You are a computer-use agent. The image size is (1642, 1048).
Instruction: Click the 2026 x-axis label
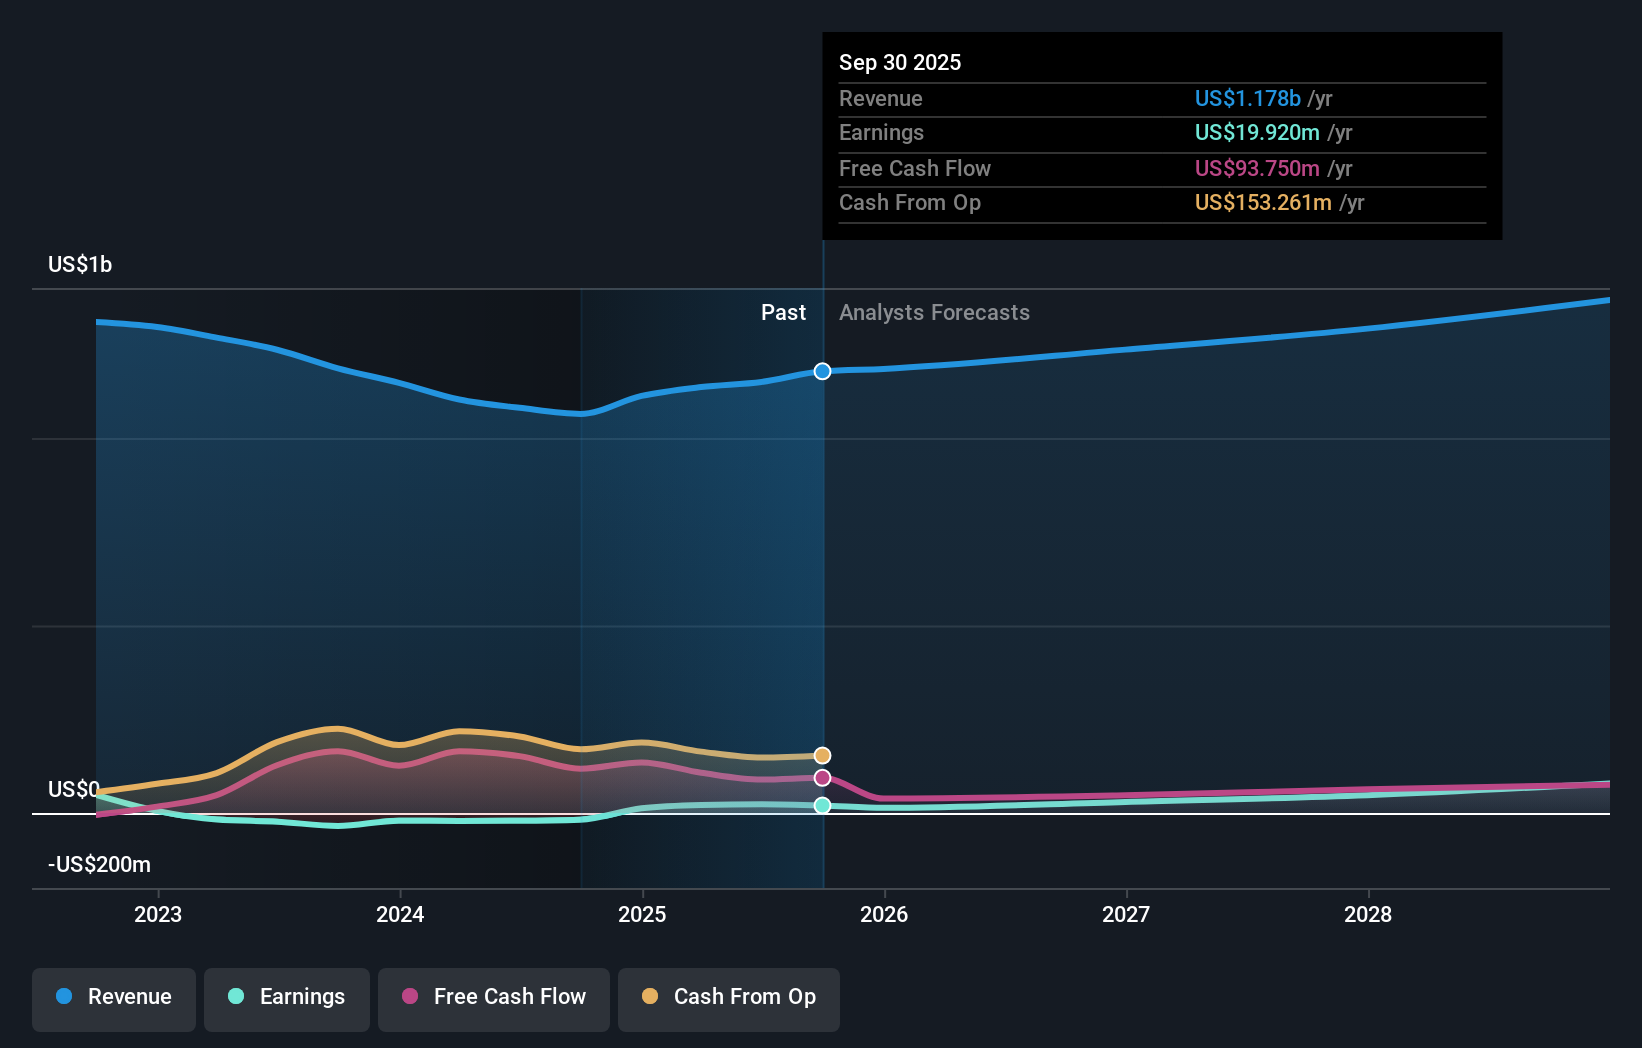pyautogui.click(x=884, y=914)
